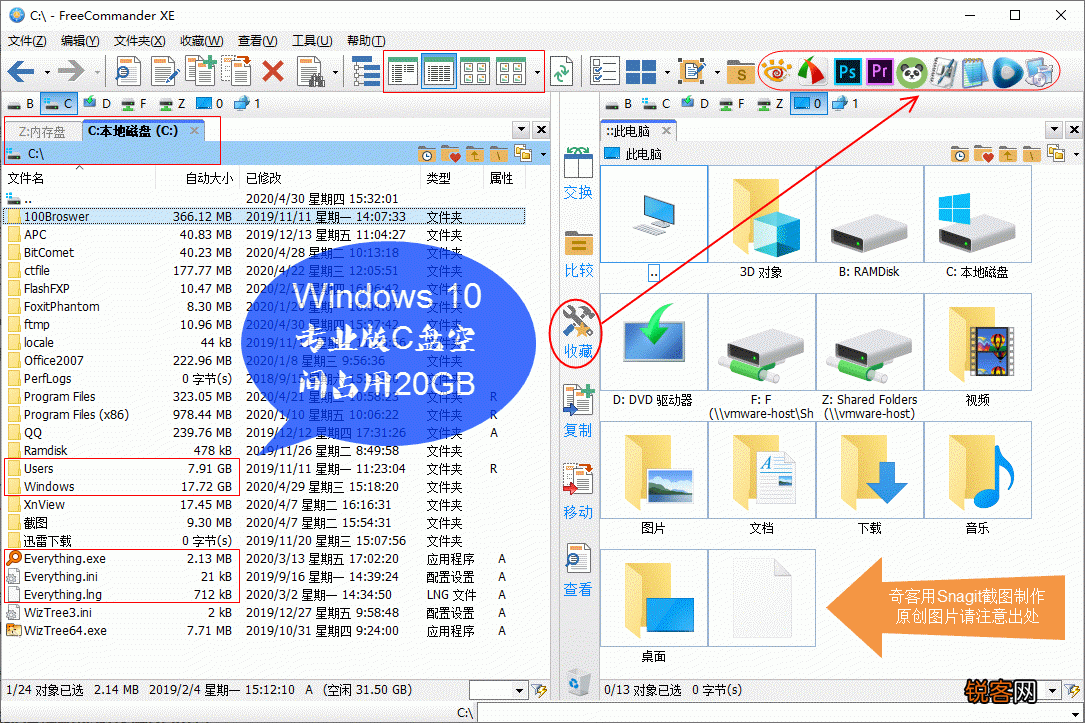Open the 文件夹(X) menu
This screenshot has height=723, width=1085.
[x=139, y=41]
